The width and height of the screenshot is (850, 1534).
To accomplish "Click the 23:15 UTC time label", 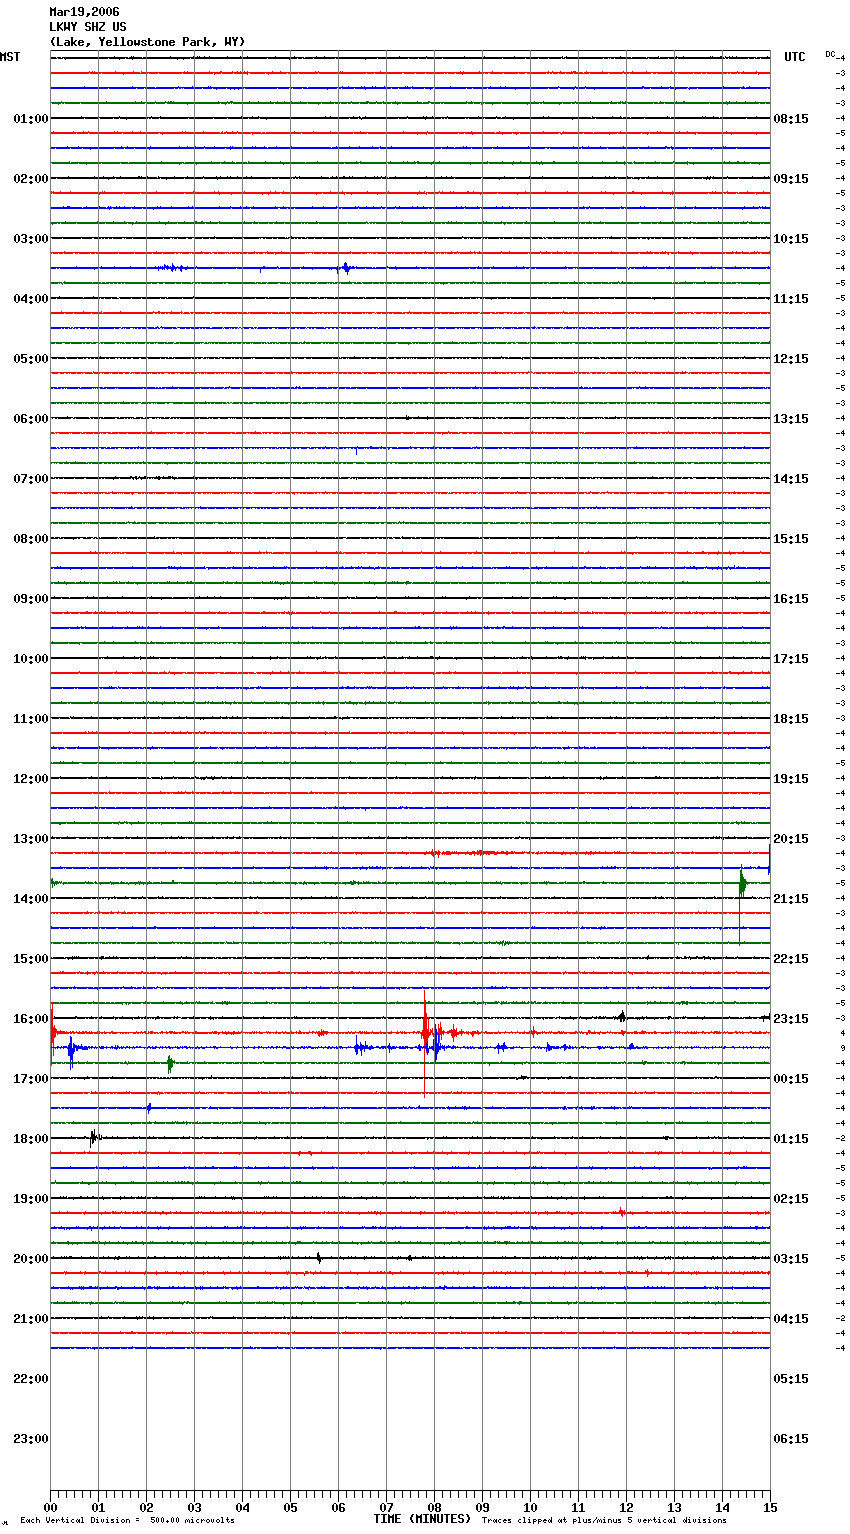I will coord(791,1019).
